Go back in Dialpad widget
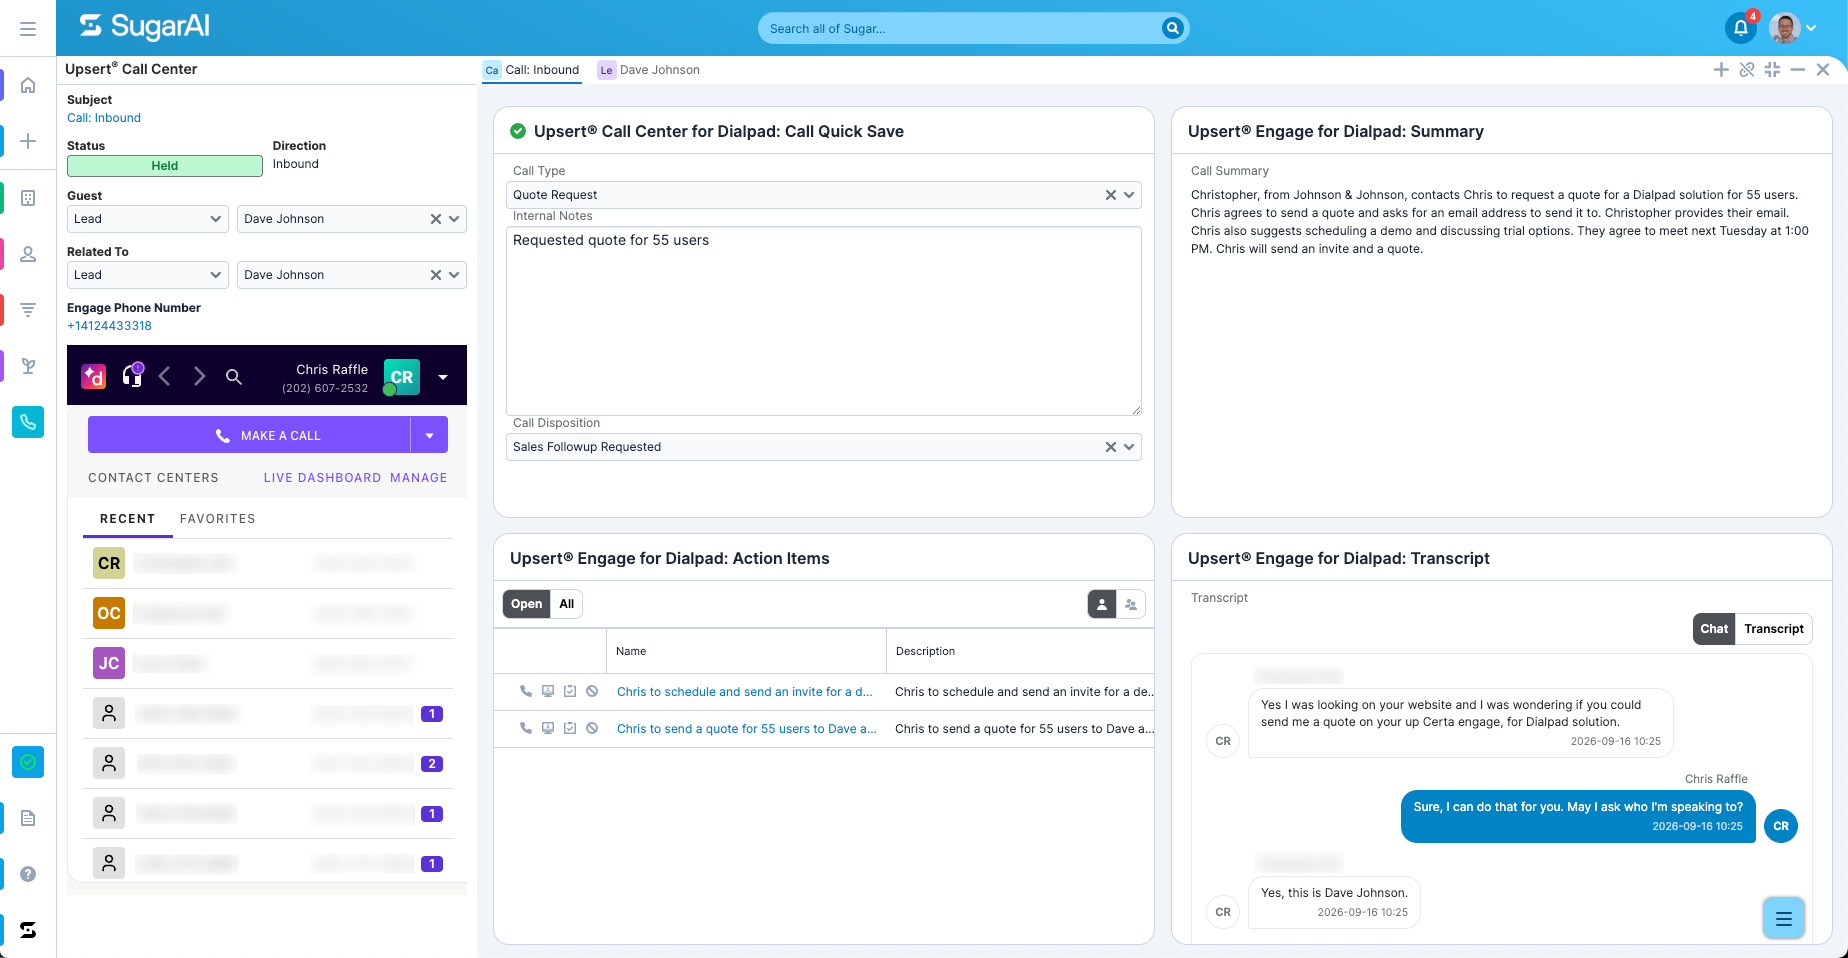1848x958 pixels. (165, 376)
